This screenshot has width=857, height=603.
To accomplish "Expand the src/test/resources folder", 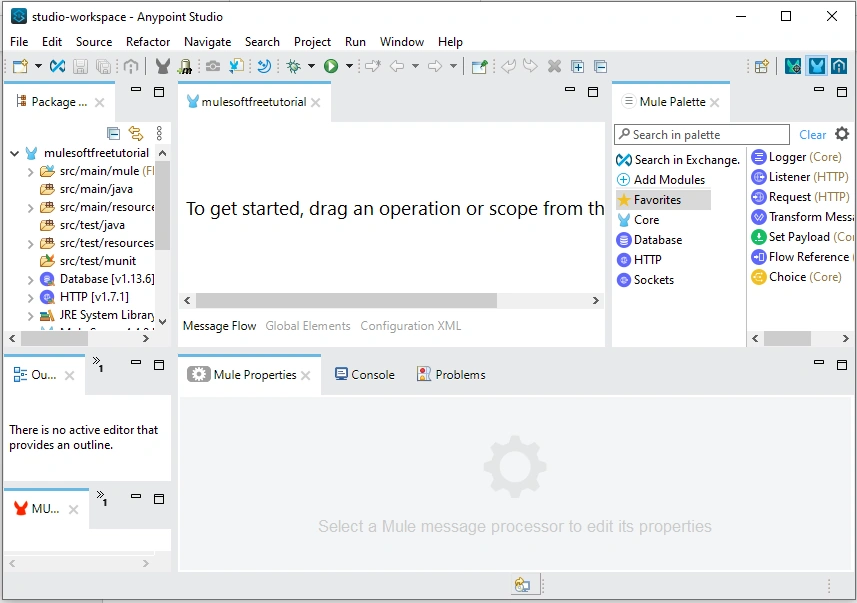I will 31,244.
